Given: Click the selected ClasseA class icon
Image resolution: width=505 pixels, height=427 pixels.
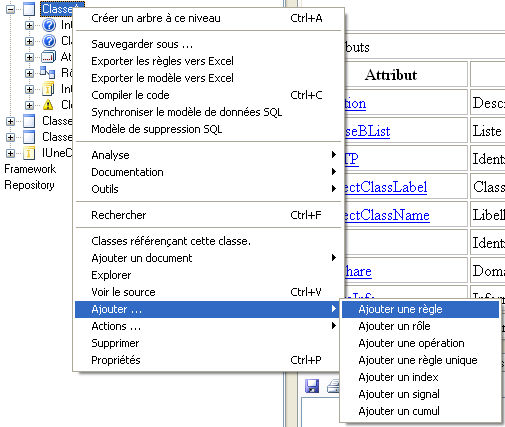Looking at the screenshot, I should pyautogui.click(x=29, y=9).
